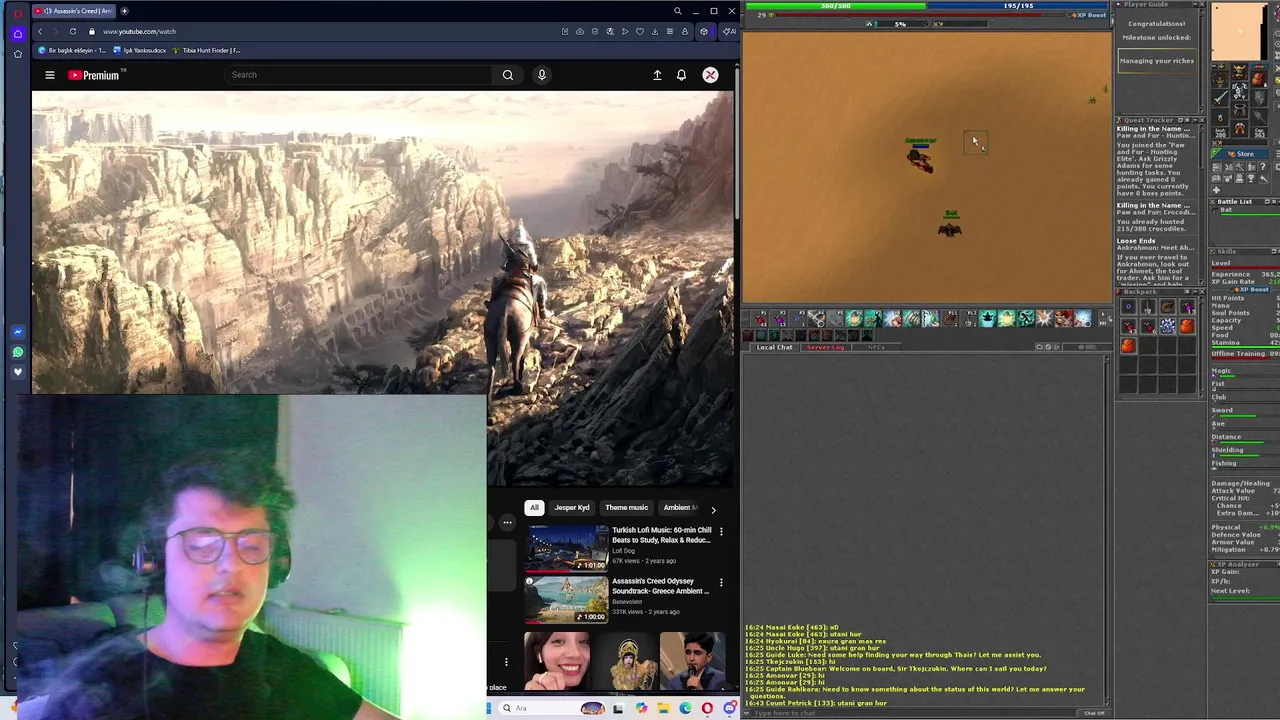Open Microsoft Edge from the taskbar
This screenshot has width=1280, height=720.
click(685, 708)
